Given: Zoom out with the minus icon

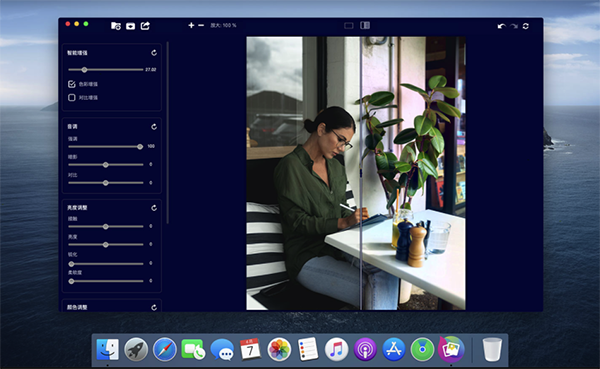Looking at the screenshot, I should coord(201,25).
